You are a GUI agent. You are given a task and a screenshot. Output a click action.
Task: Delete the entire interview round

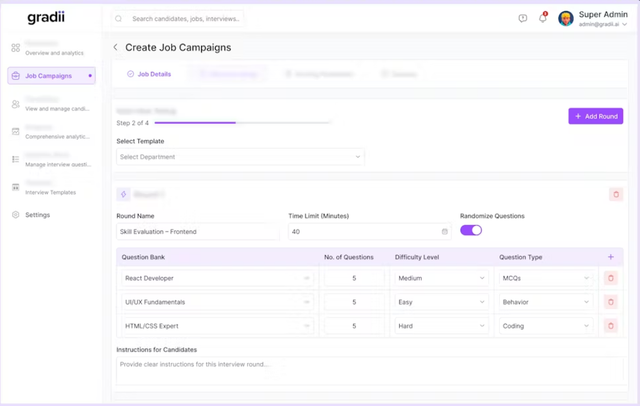[x=615, y=194]
